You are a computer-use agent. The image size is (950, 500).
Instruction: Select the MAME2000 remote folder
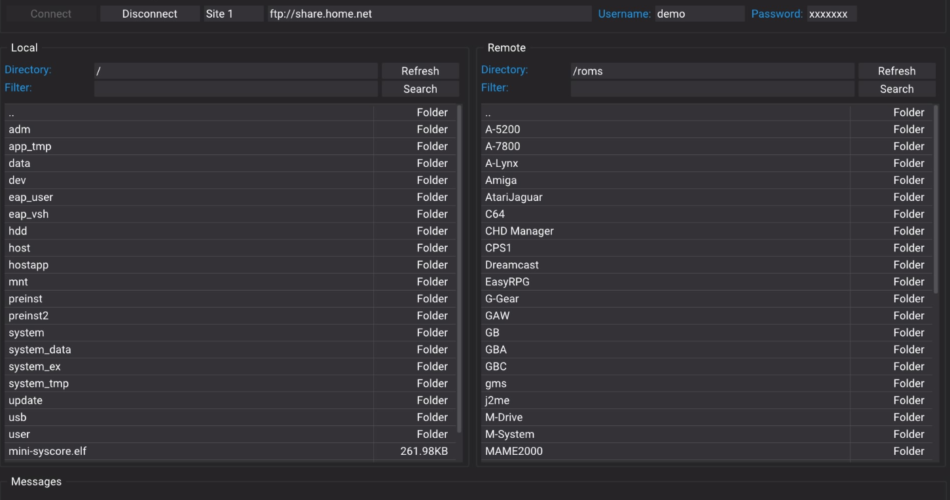point(512,452)
